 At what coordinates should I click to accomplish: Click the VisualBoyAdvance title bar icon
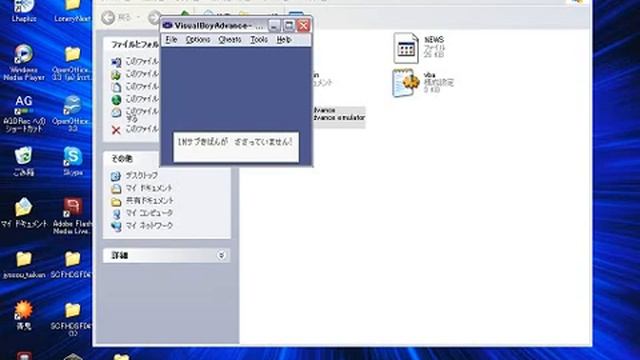tap(167, 25)
